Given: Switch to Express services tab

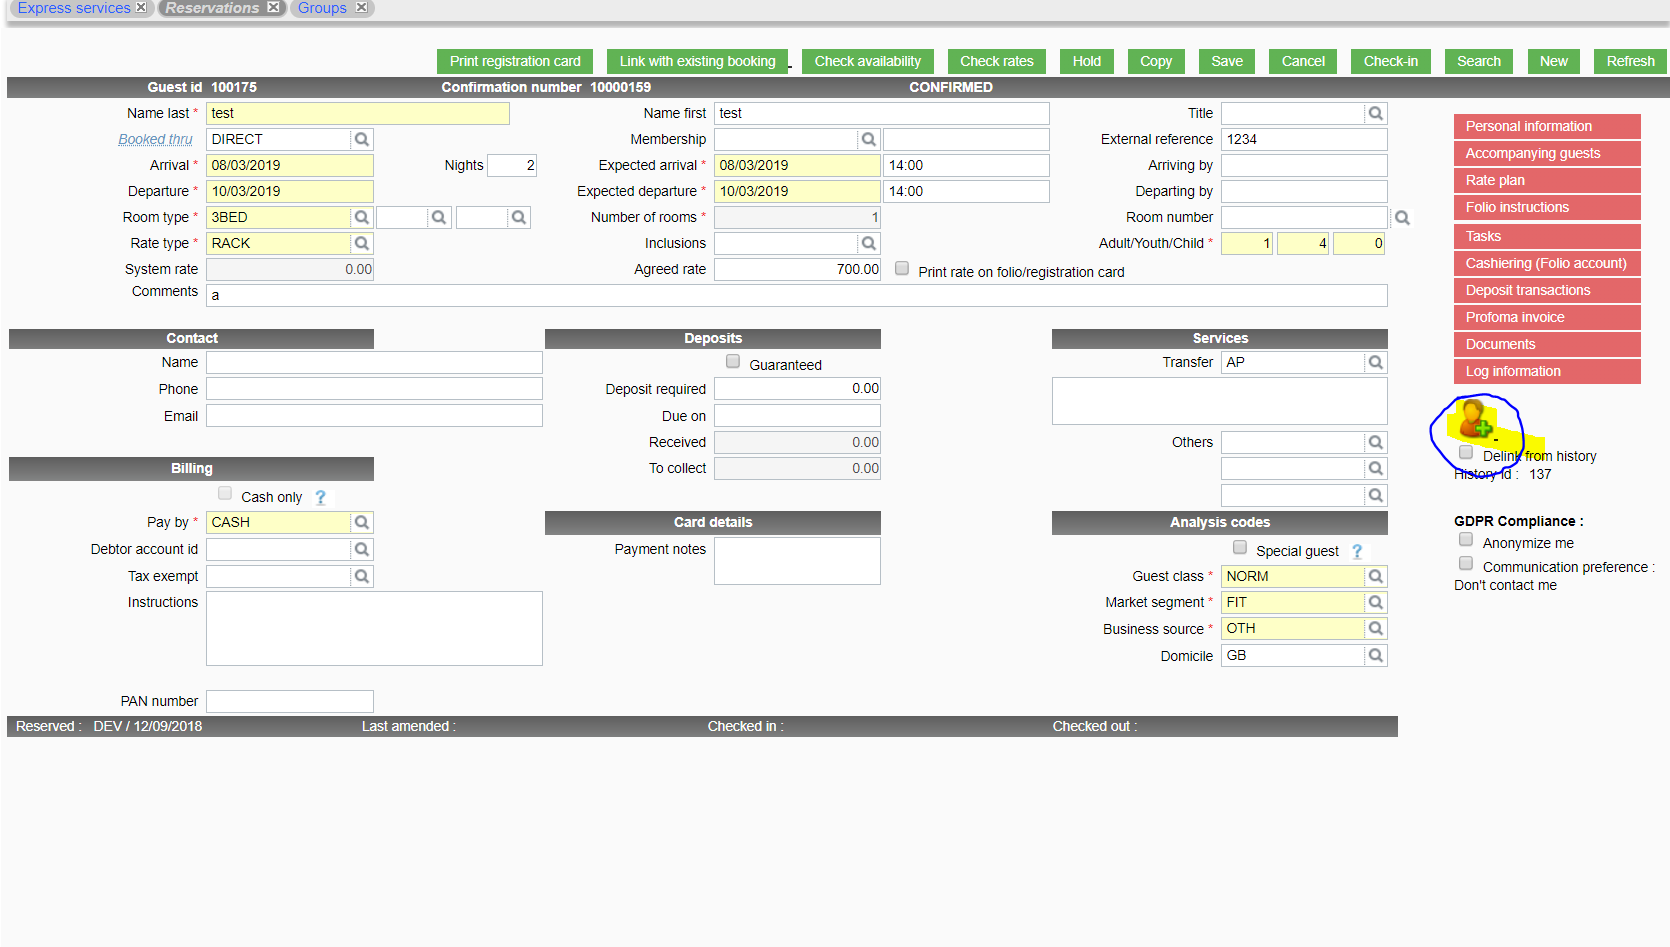Looking at the screenshot, I should pos(74,8).
